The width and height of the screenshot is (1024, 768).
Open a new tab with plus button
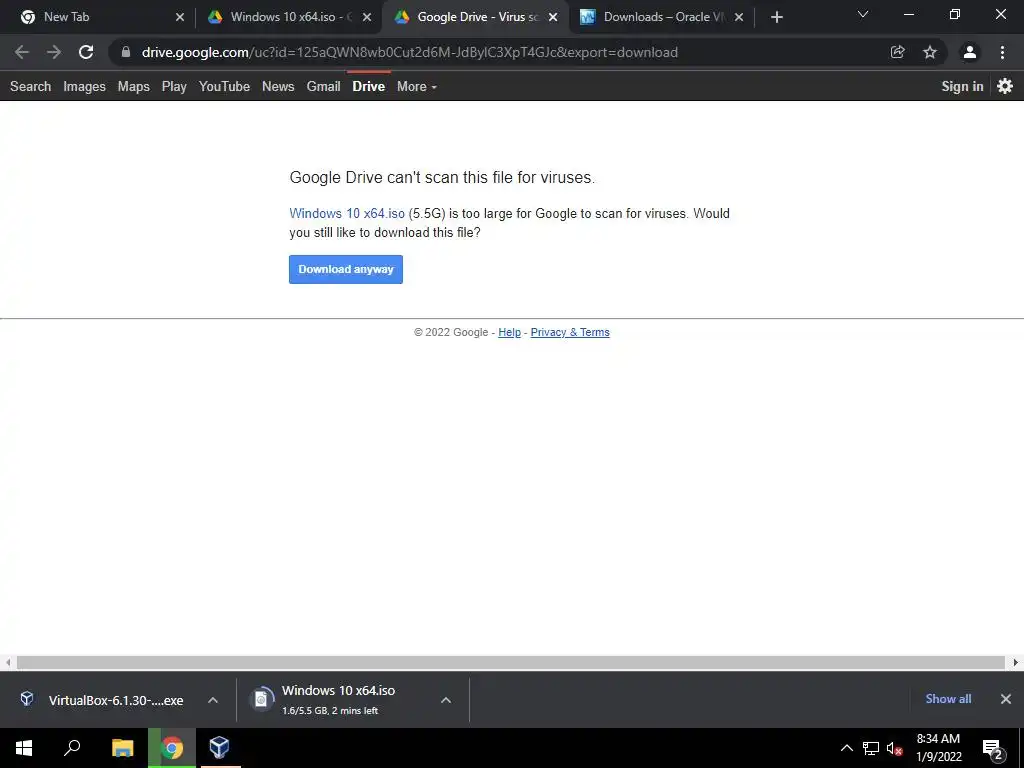click(x=776, y=17)
